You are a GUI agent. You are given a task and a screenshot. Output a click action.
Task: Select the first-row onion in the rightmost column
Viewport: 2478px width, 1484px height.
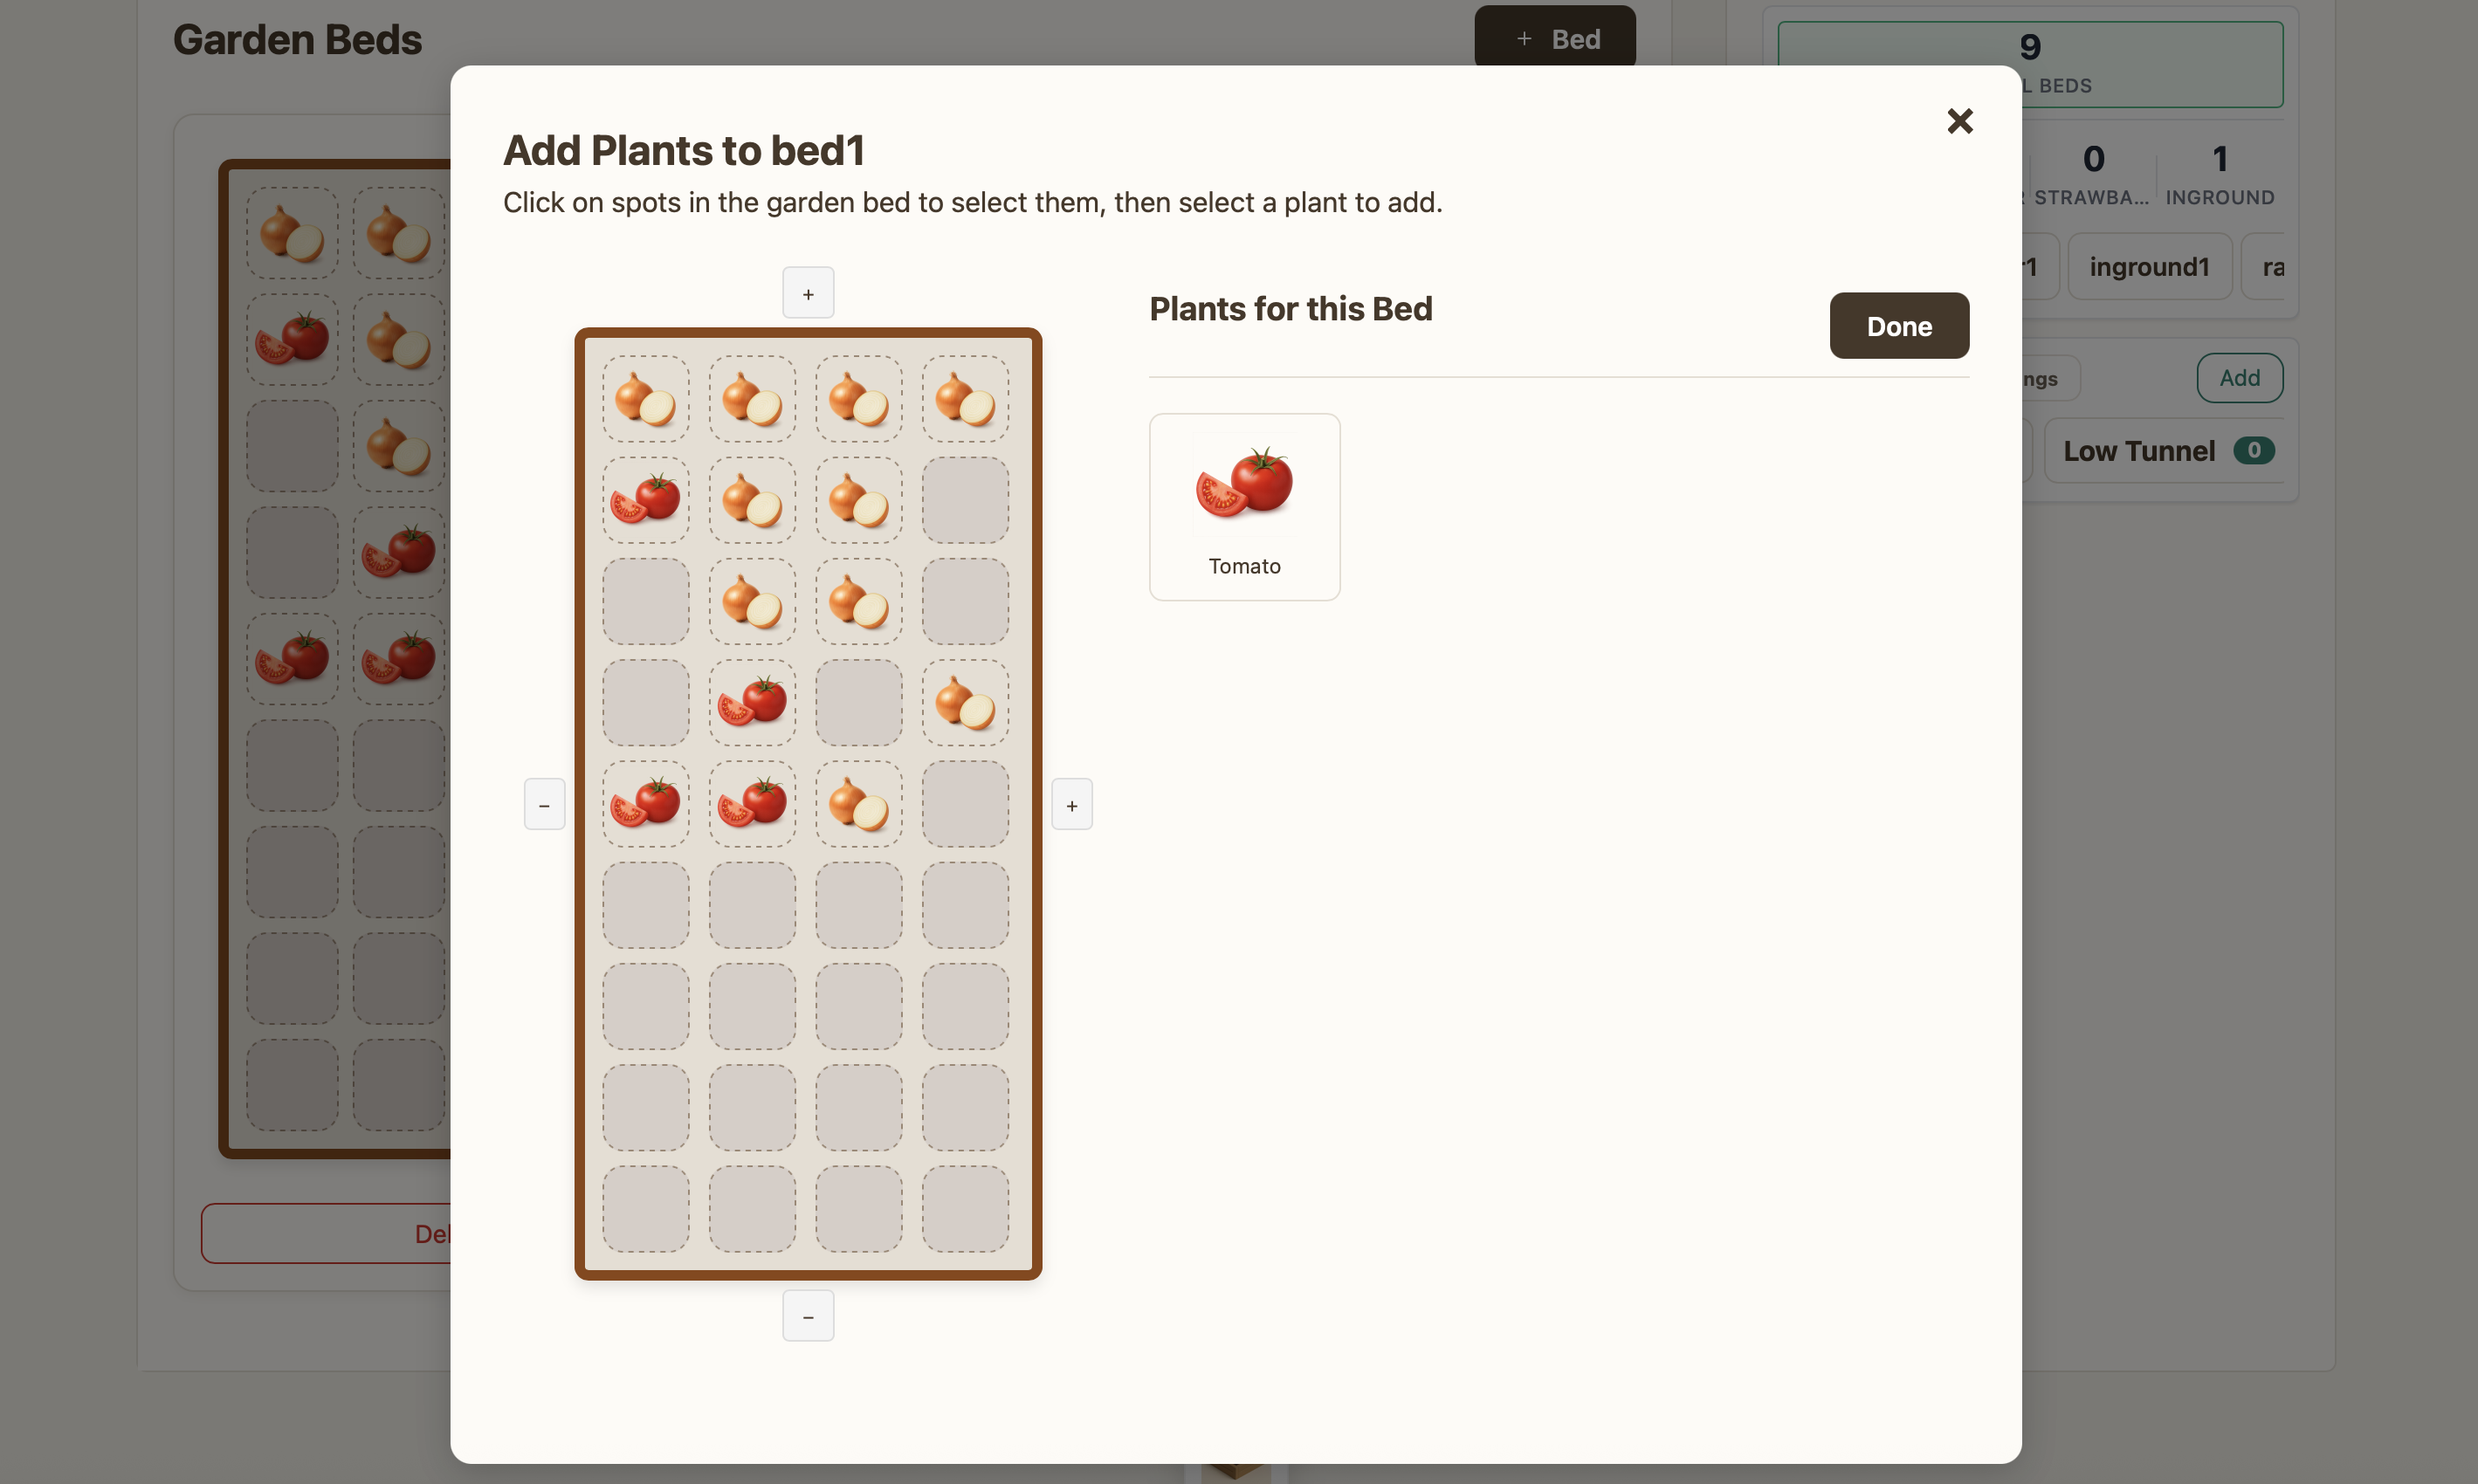click(964, 399)
